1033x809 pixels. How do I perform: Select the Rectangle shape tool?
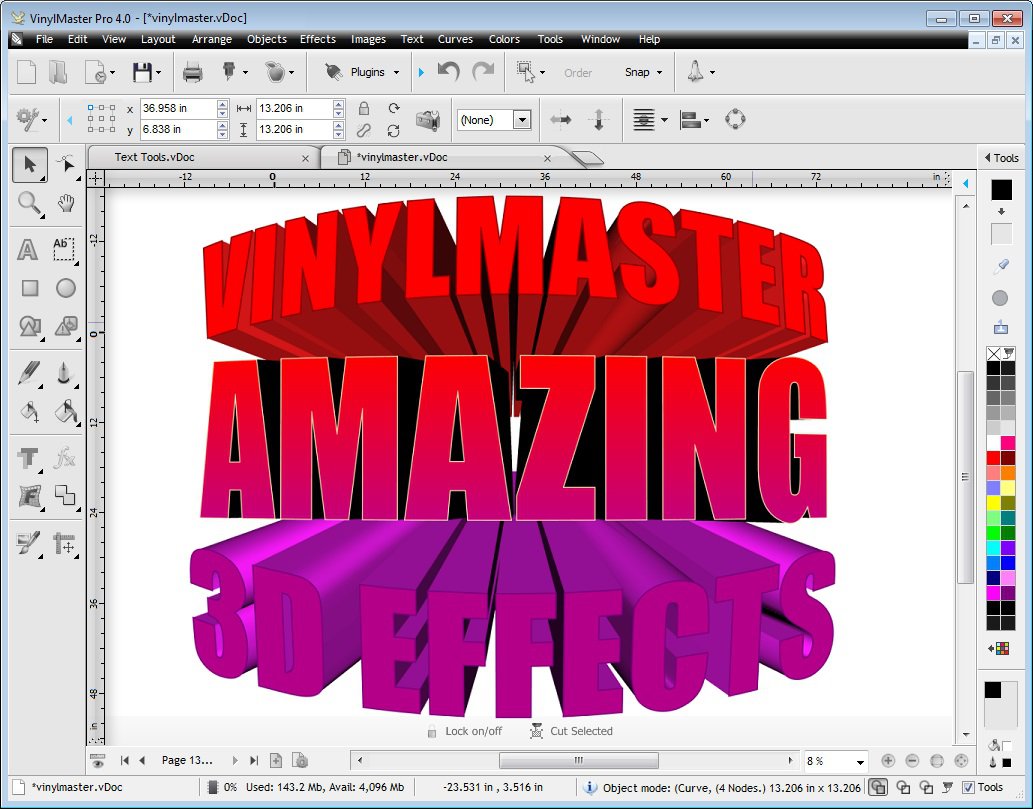(x=30, y=288)
